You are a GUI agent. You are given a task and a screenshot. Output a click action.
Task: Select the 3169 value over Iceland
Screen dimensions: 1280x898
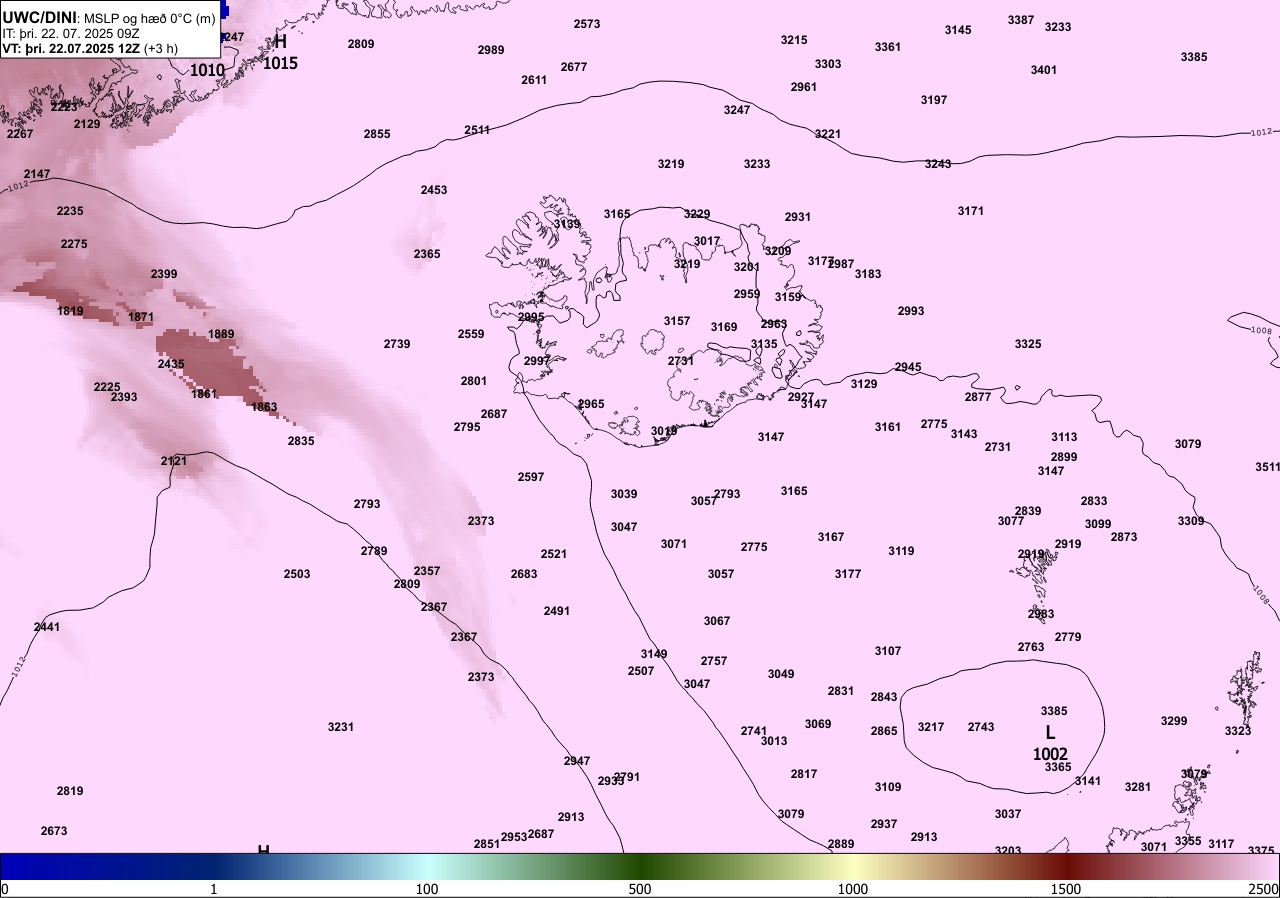tap(724, 327)
